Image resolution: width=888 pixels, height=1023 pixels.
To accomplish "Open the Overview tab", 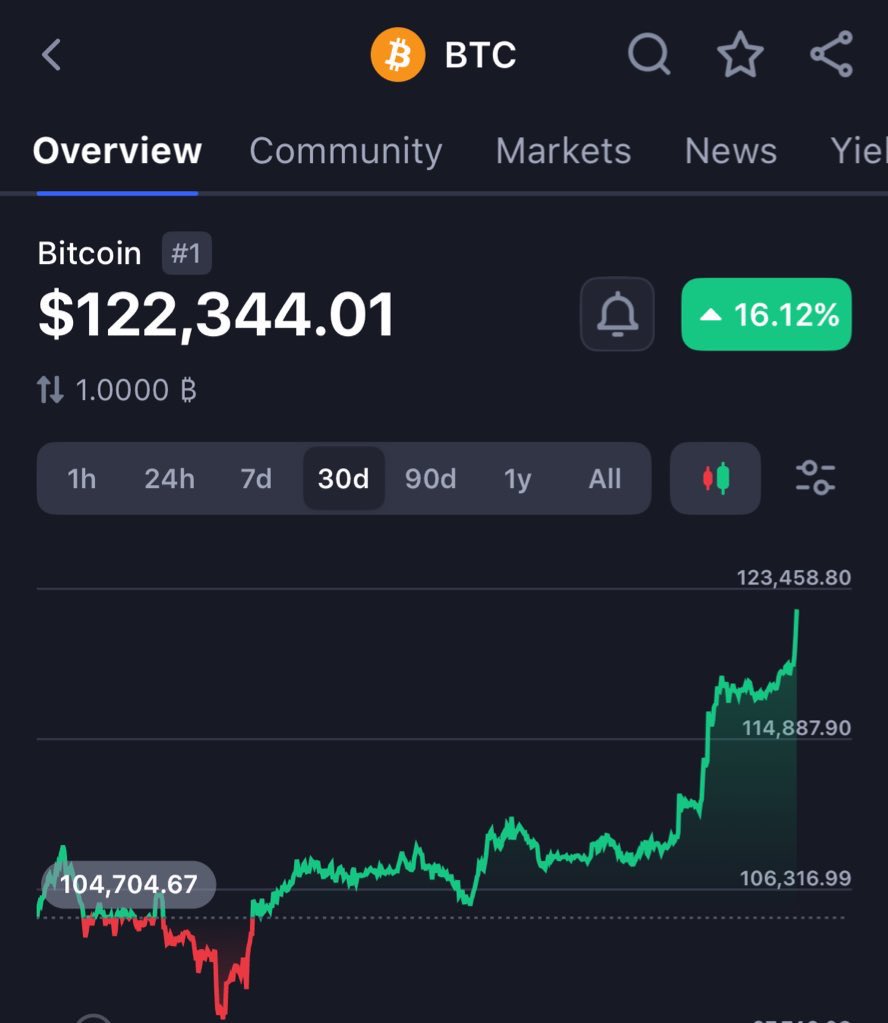I will (117, 151).
